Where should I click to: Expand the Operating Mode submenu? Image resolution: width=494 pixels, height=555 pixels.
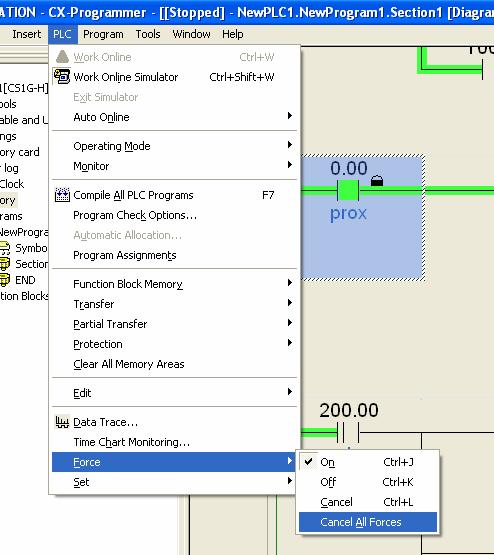[x=174, y=146]
